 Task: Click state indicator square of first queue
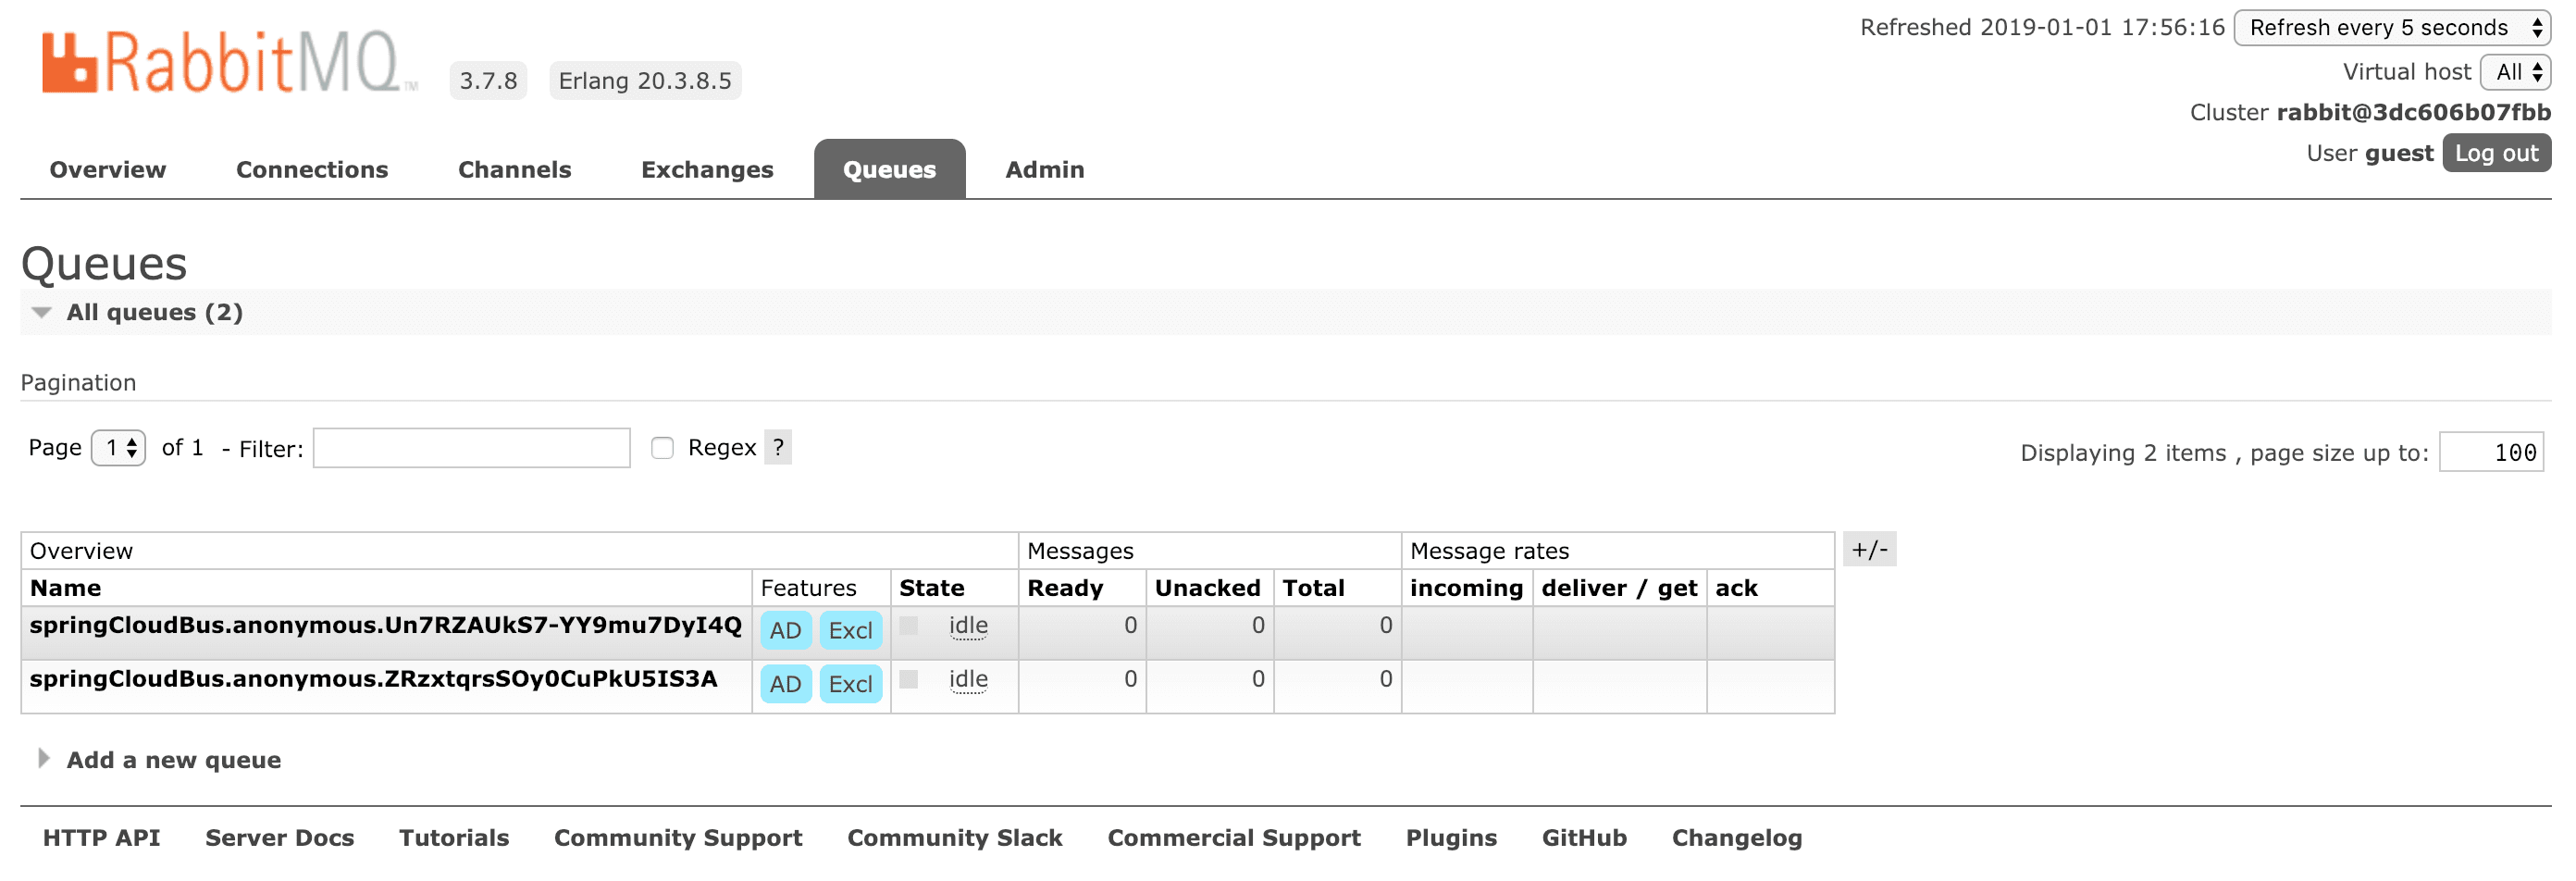click(908, 626)
